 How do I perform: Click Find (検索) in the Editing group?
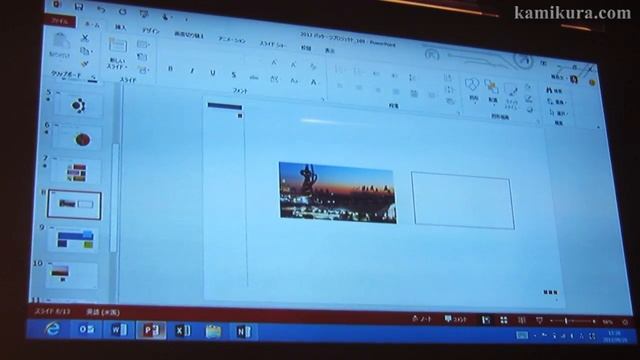(555, 90)
